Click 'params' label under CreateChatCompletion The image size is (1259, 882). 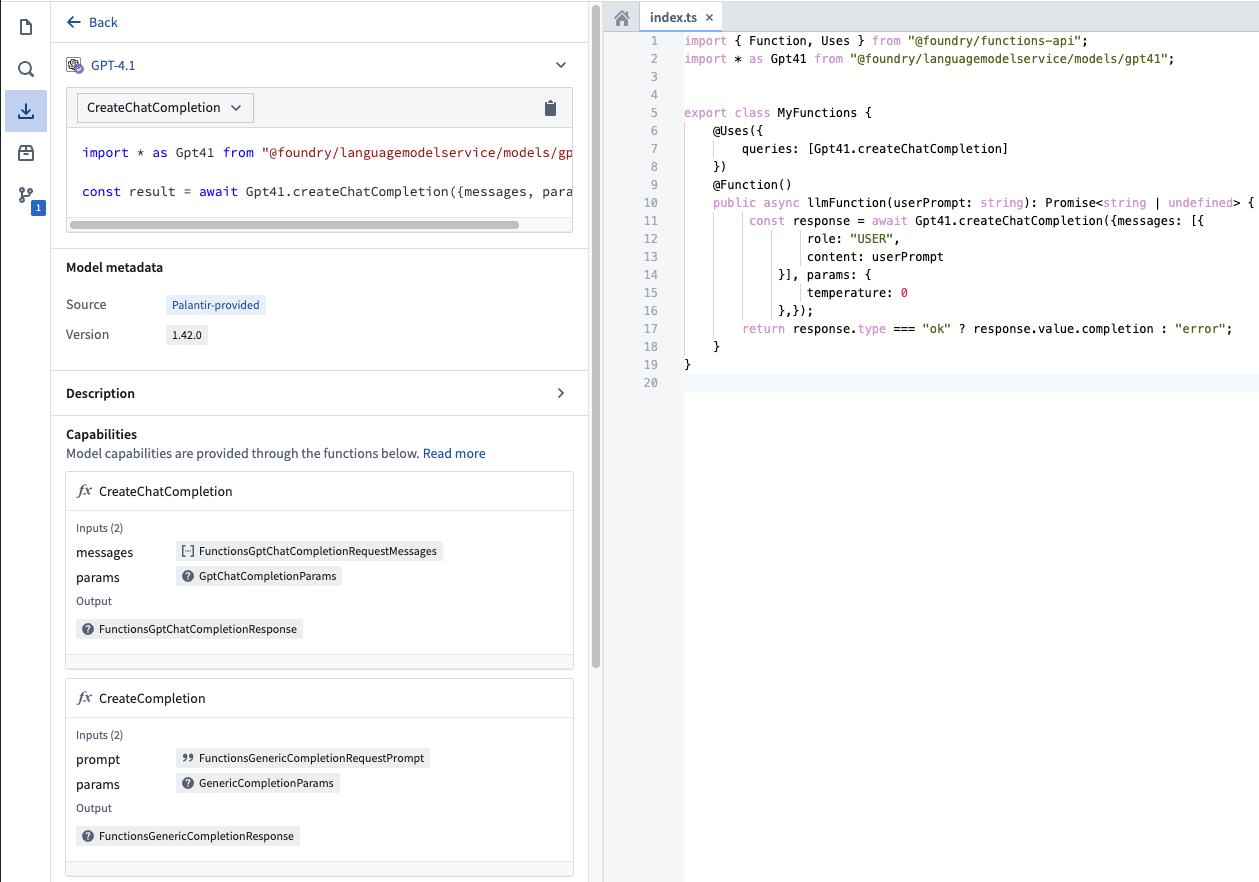point(98,578)
